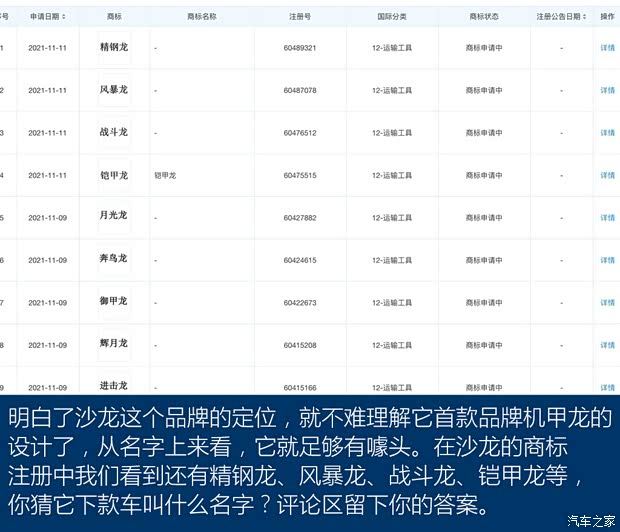Viewport: 620px width, 532px height.
Task: Click 12-运输工具 class in 奔鸟龙 row
Action: pos(392,260)
